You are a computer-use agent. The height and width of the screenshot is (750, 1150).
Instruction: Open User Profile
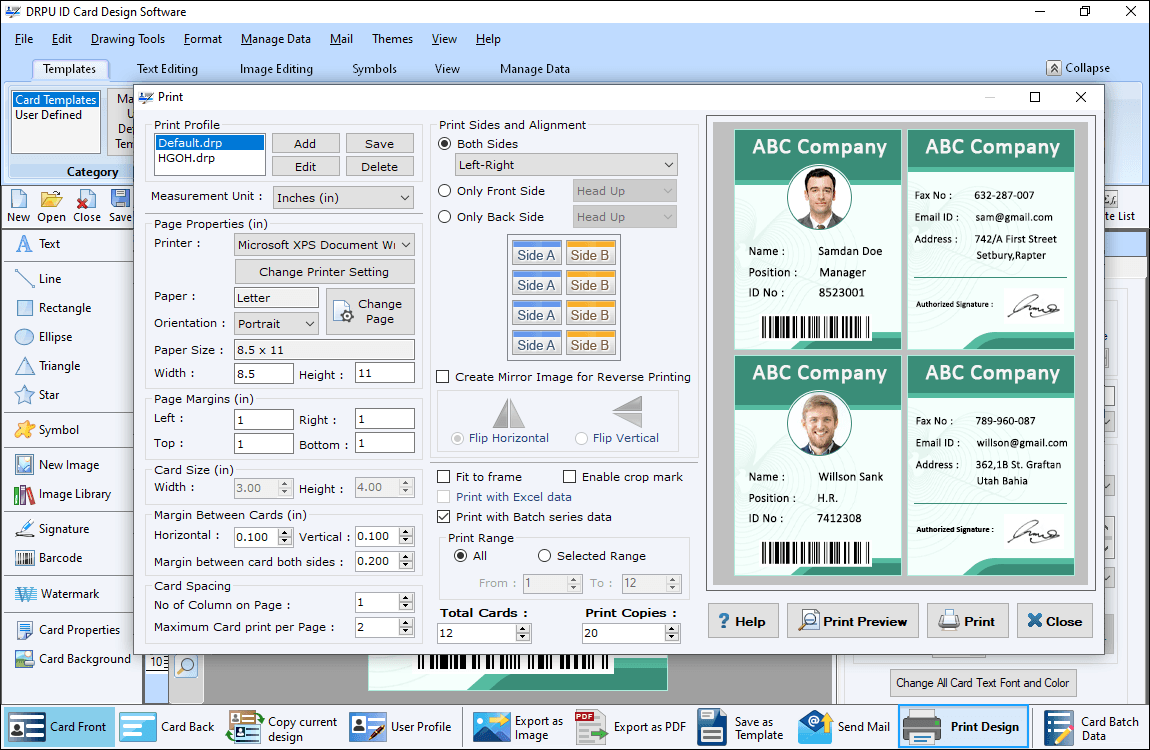click(400, 727)
